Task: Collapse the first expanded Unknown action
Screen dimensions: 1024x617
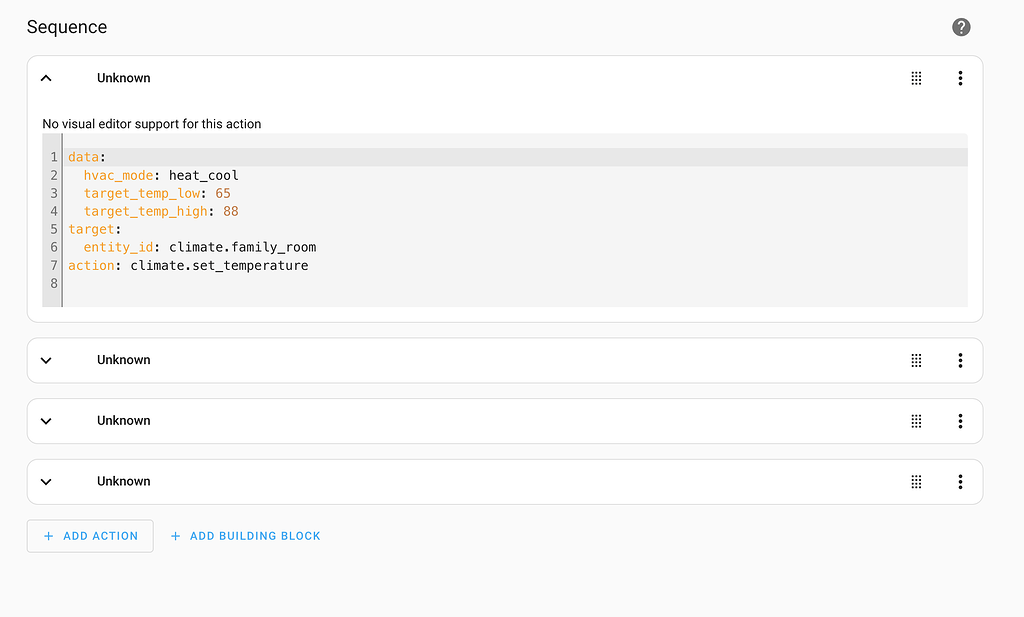Action: (46, 78)
